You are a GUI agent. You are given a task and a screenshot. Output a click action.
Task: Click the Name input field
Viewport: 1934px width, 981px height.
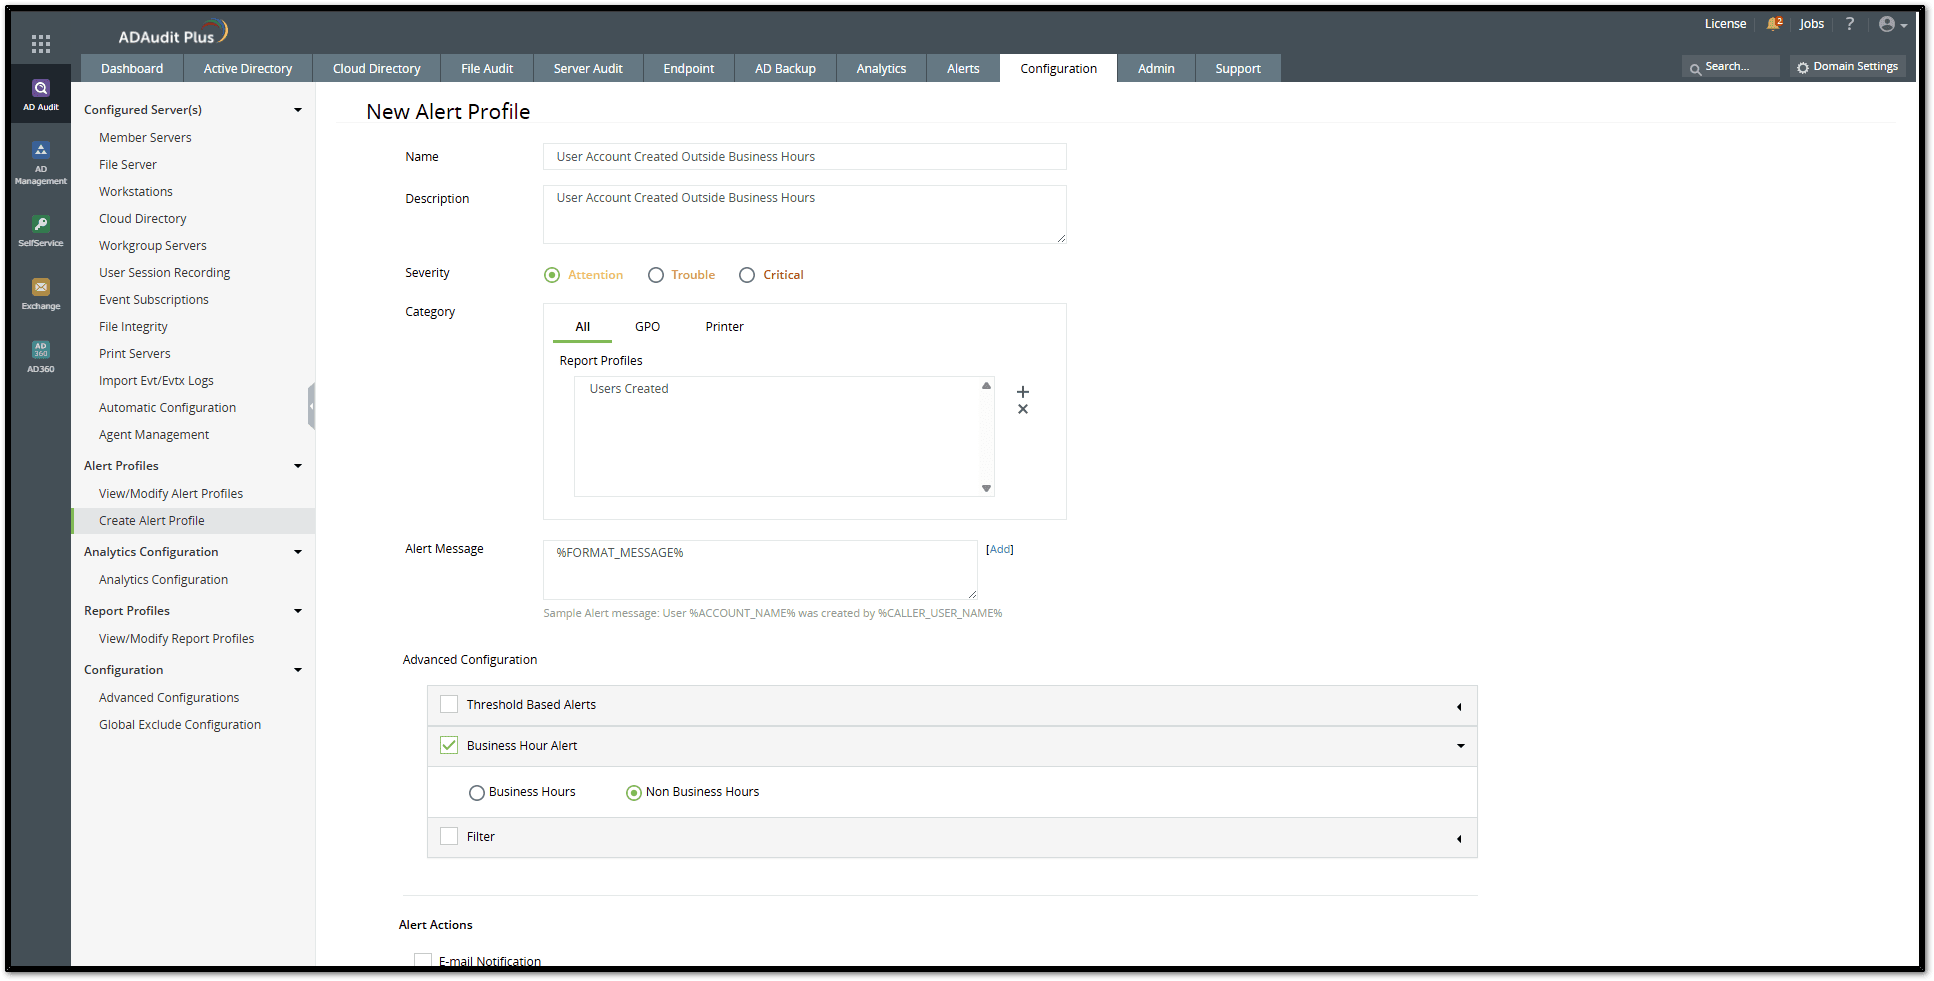coord(805,157)
